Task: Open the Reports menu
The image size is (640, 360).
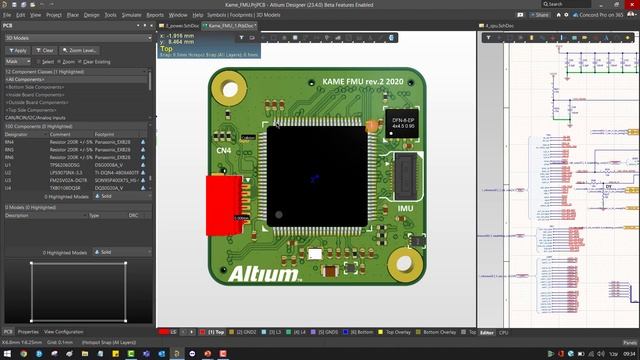Action: [155, 15]
